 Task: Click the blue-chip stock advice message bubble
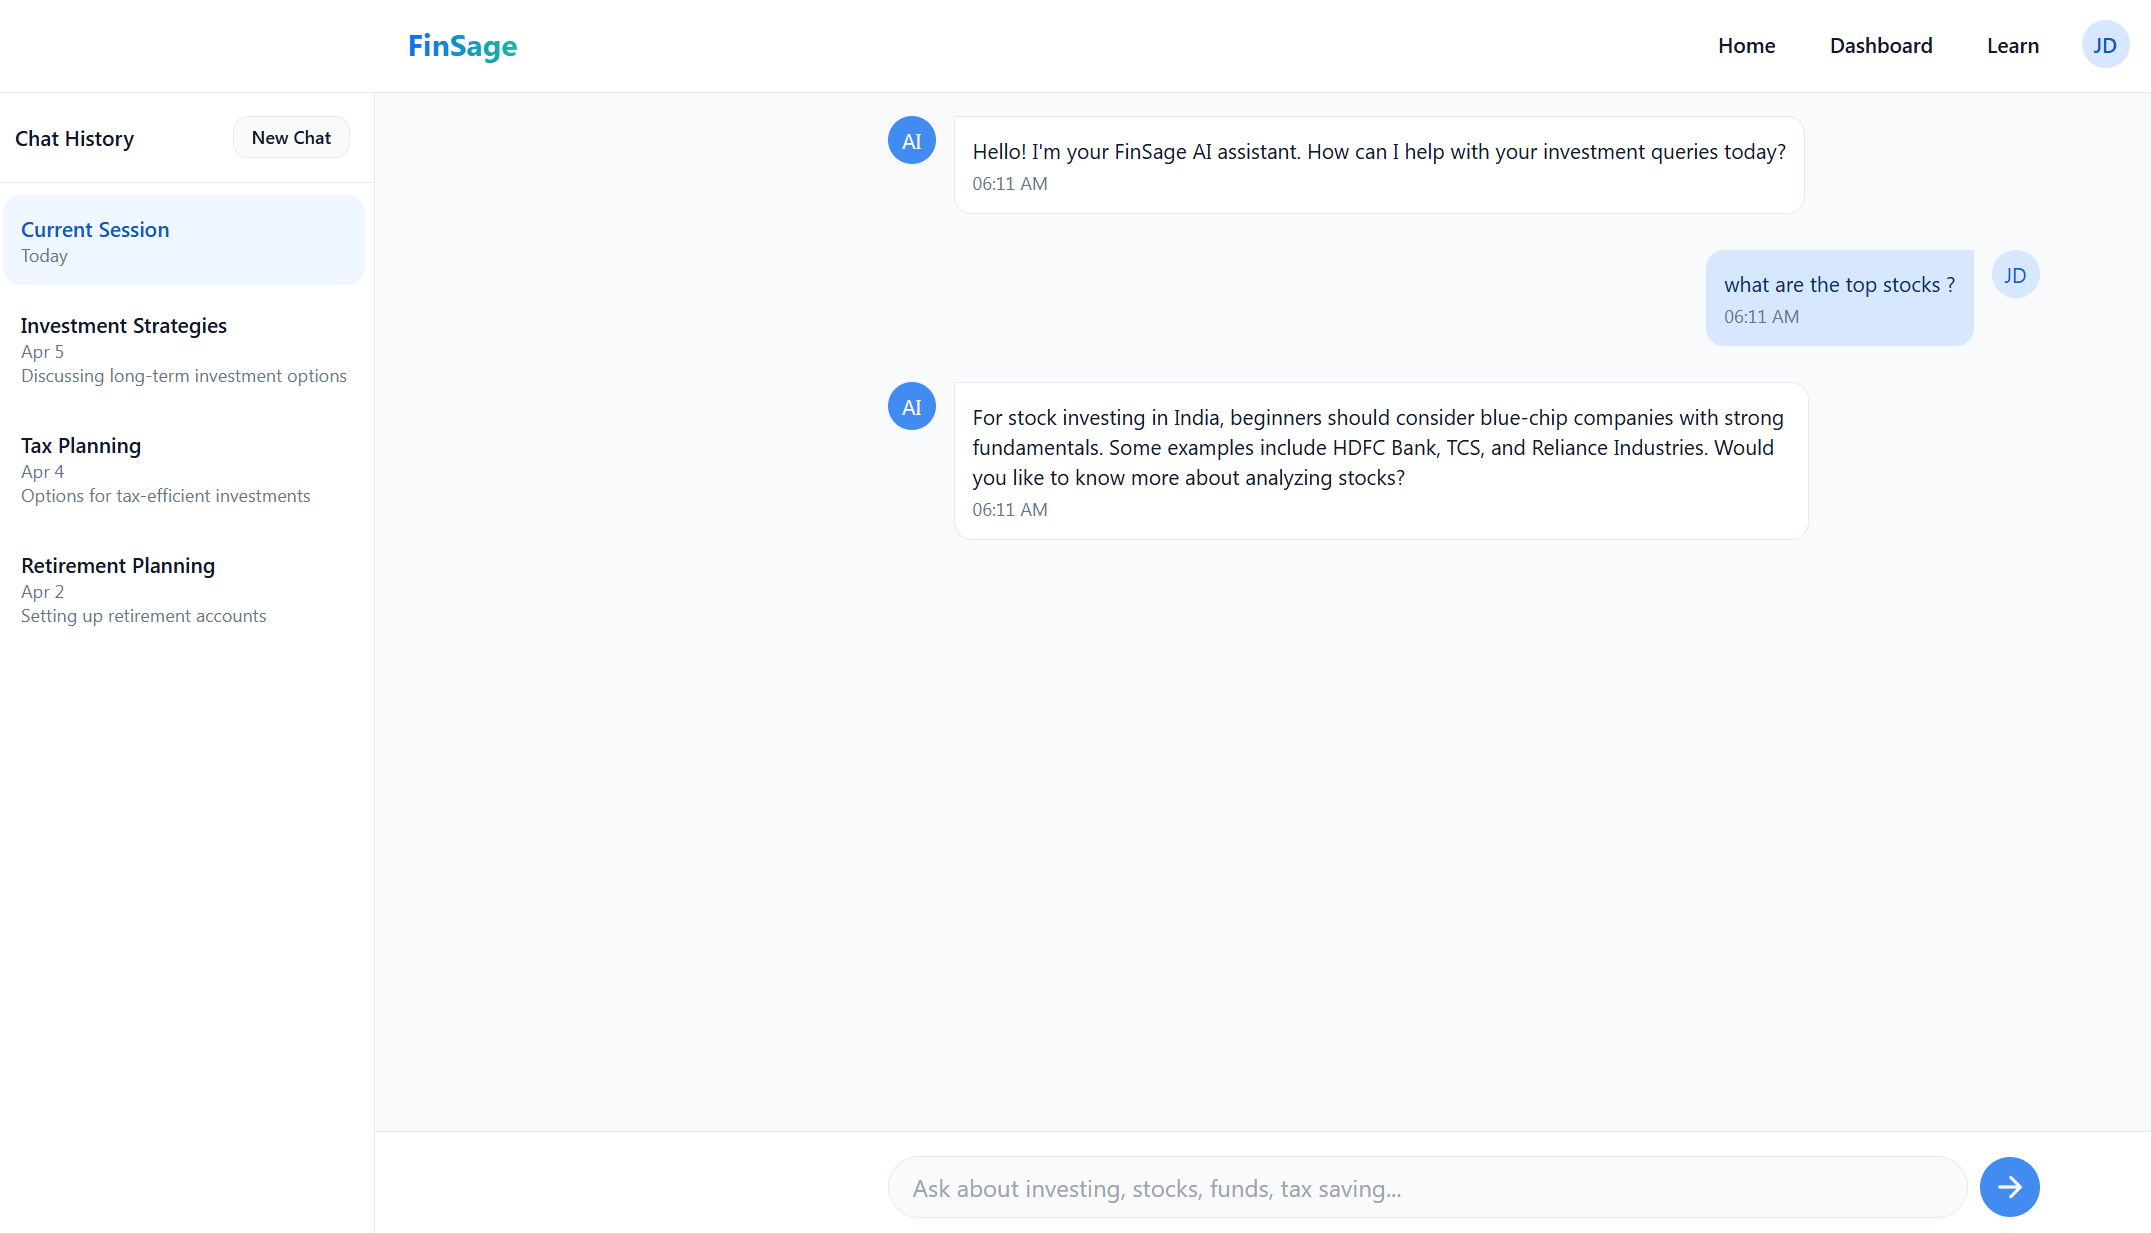[1380, 461]
